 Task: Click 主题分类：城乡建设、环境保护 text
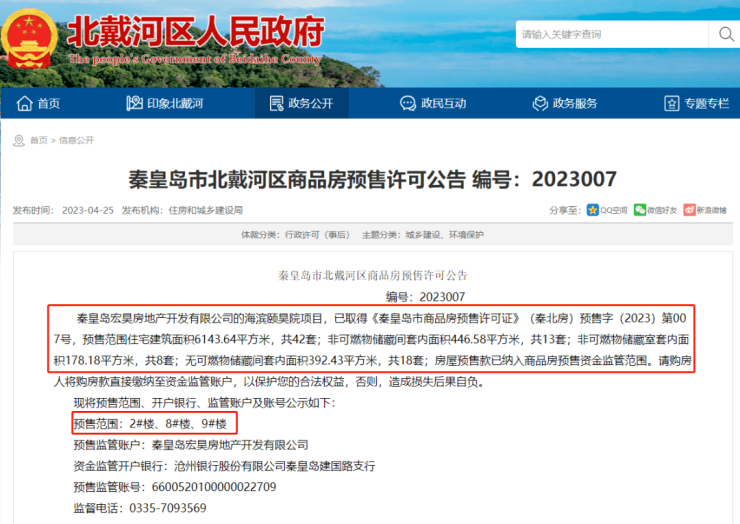click(423, 235)
